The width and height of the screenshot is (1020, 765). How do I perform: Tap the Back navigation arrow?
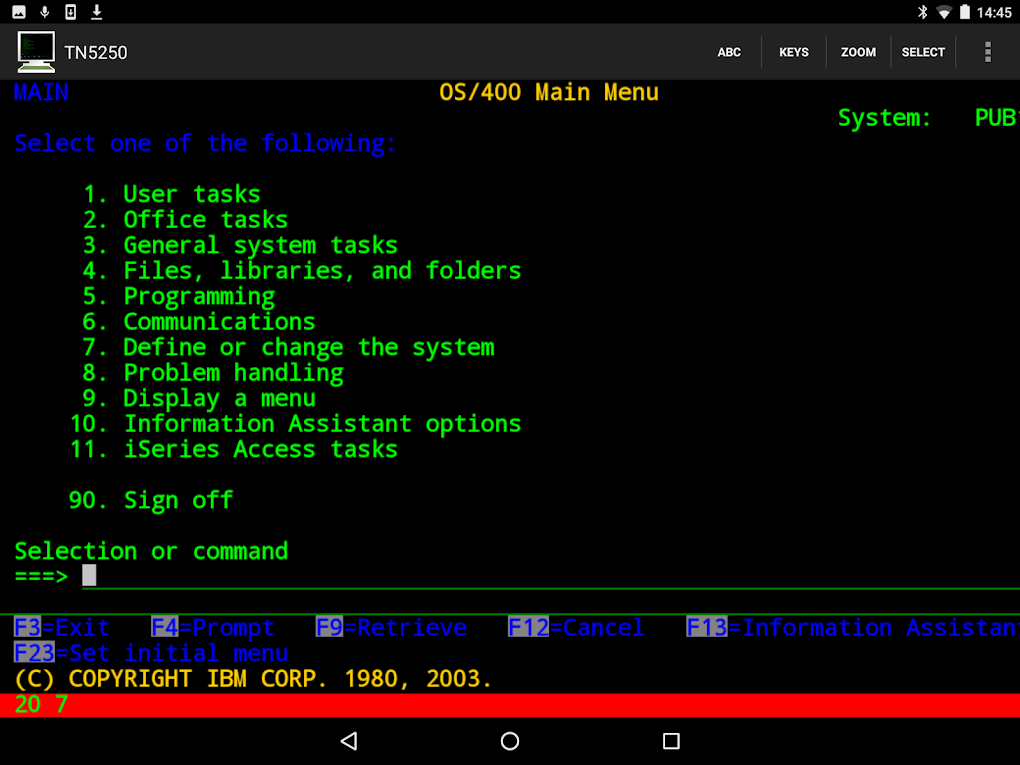pos(349,741)
